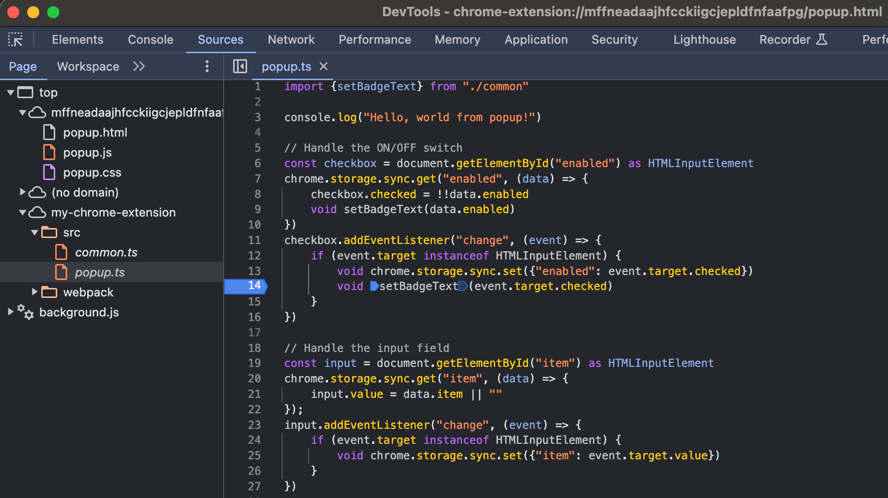888x498 pixels.
Task: Switch to the Console tab
Action: point(150,40)
